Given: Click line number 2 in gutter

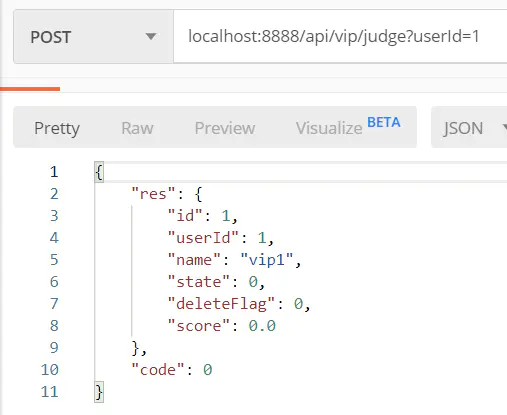Looking at the screenshot, I should [54, 194].
